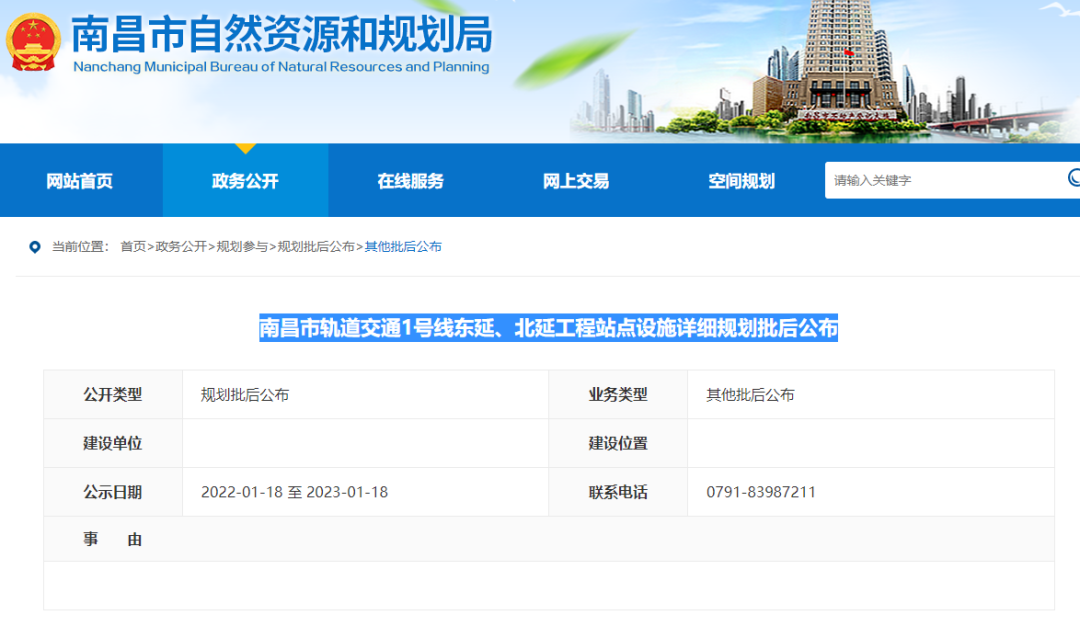This screenshot has height=638, width=1080.
Task: Open the 规划参与 breadcrumb link
Action: [242, 247]
